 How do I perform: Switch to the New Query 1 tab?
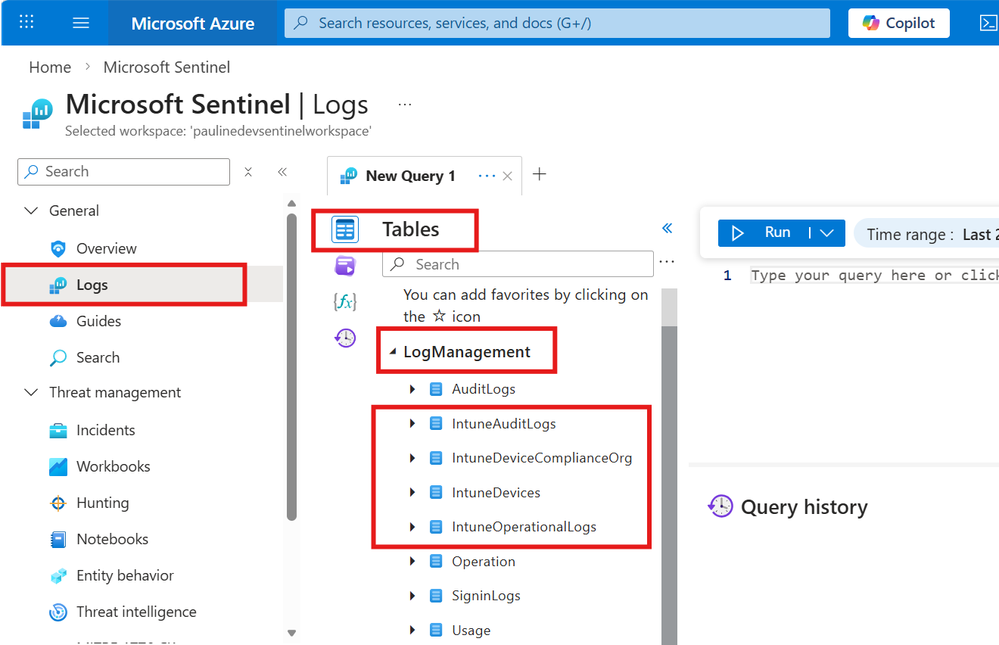(x=410, y=176)
